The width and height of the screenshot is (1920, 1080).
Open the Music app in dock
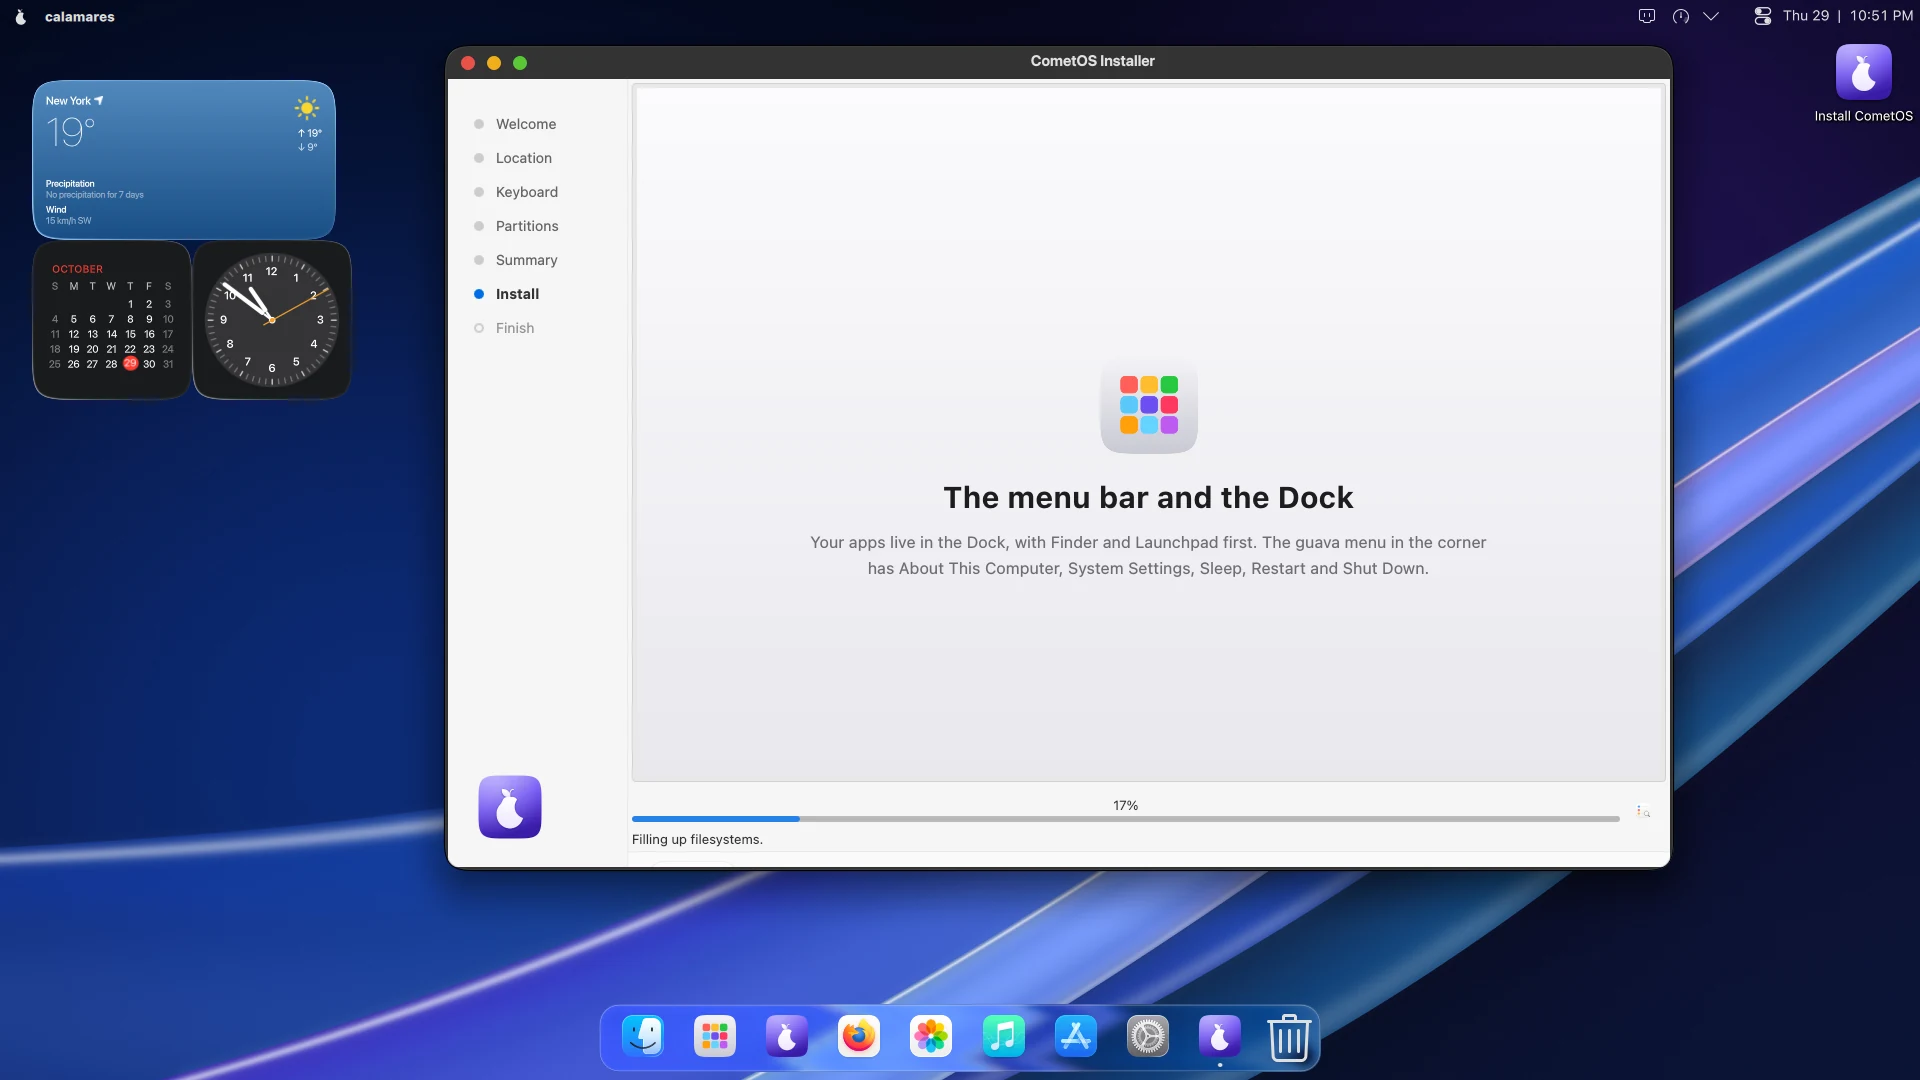pyautogui.click(x=1003, y=1037)
